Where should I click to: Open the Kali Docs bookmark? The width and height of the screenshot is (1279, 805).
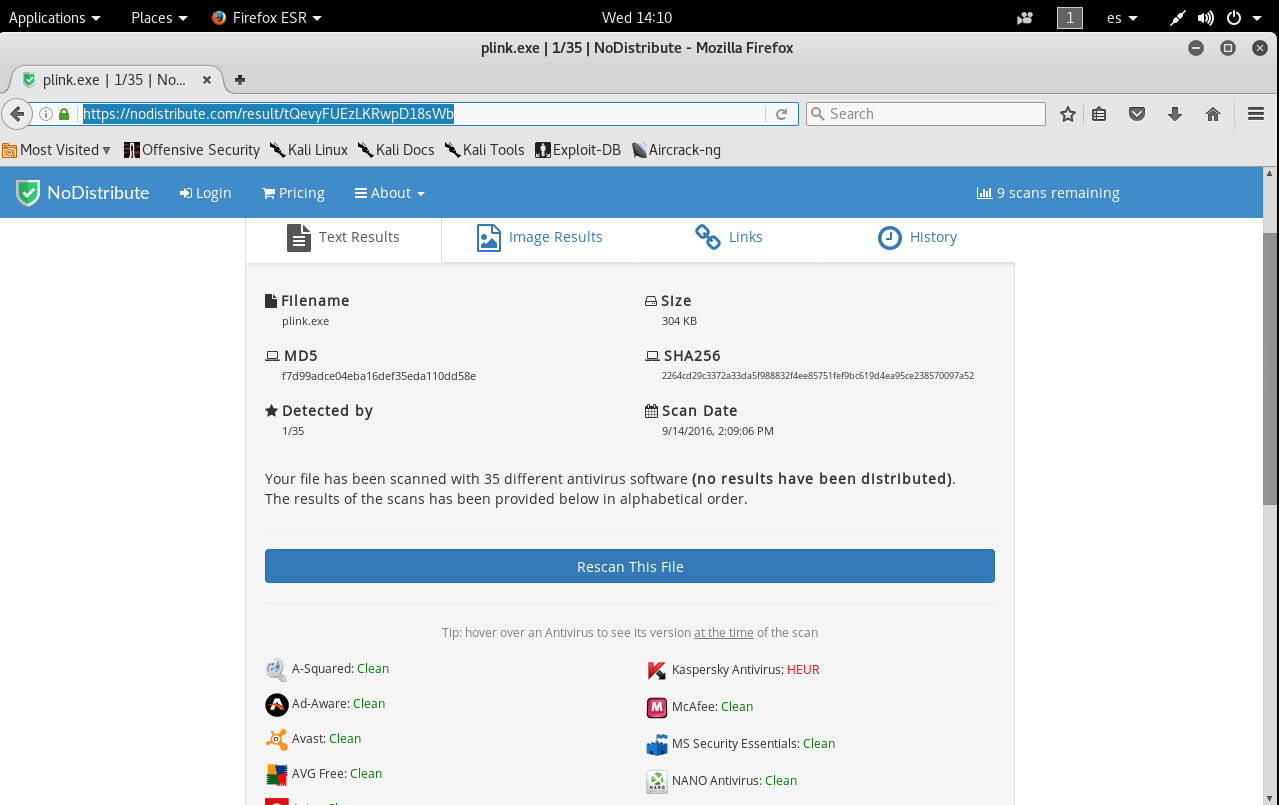point(396,150)
